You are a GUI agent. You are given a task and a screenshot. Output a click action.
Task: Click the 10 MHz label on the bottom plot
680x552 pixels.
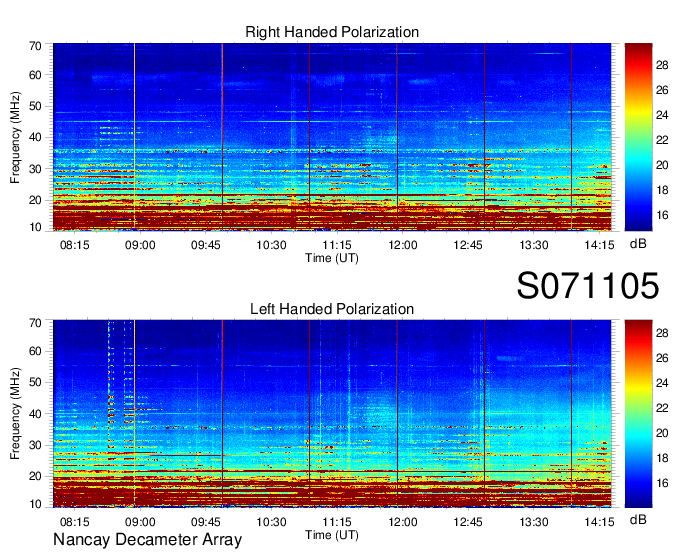pyautogui.click(x=35, y=504)
